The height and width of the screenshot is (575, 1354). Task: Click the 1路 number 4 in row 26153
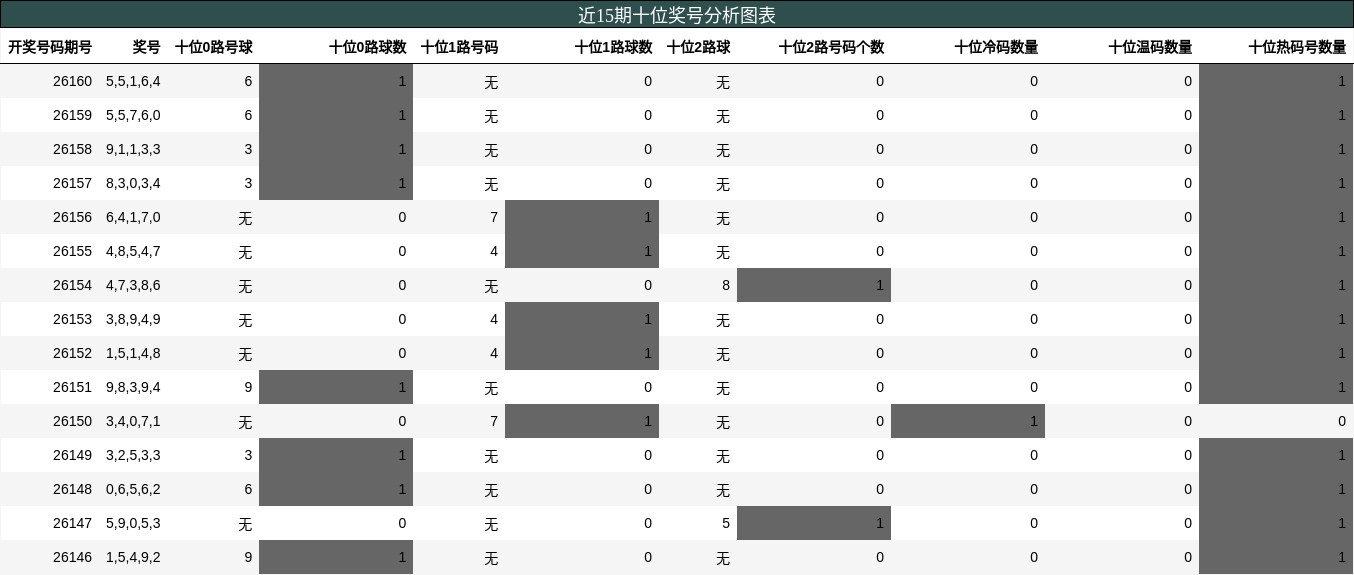(494, 319)
